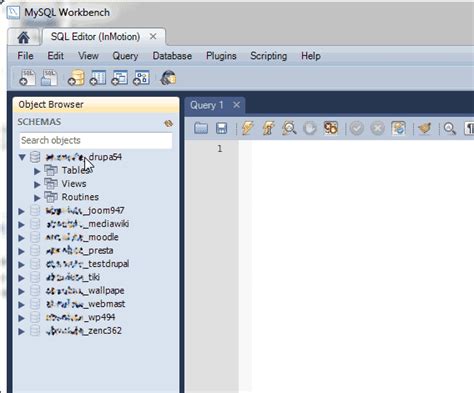Create a new view icon
The width and height of the screenshot is (474, 393).
tap(119, 78)
